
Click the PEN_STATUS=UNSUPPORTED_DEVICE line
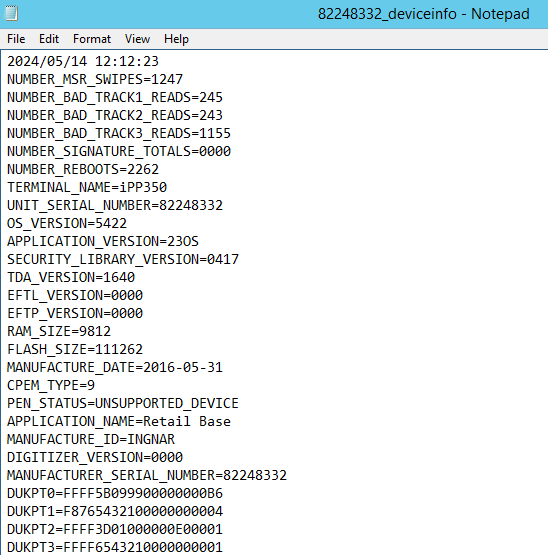(123, 403)
